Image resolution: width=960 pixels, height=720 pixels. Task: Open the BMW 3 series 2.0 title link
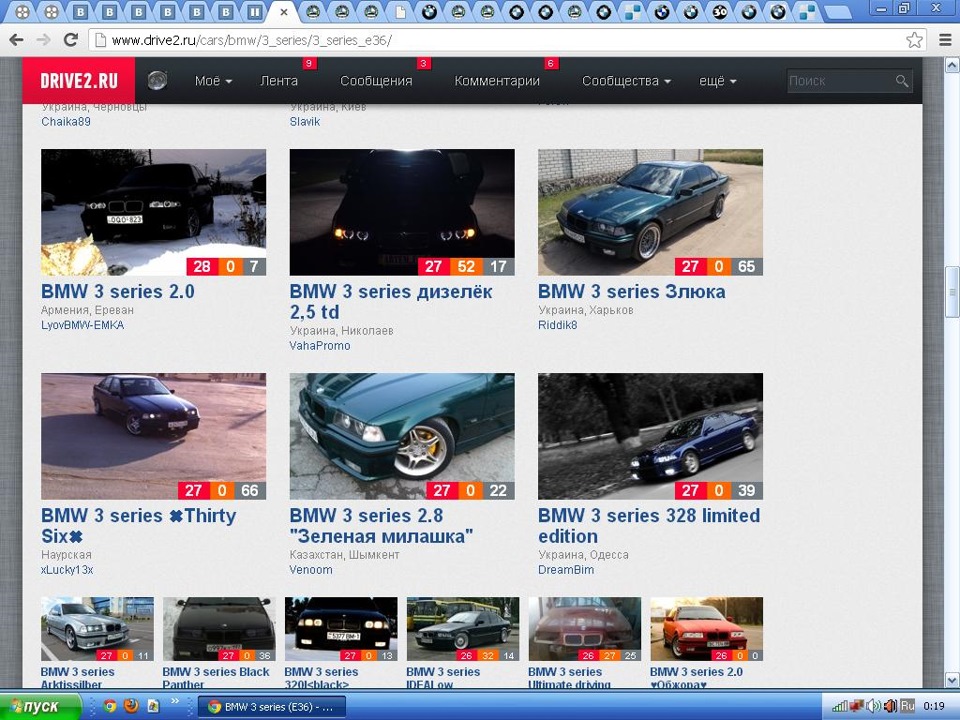coord(118,291)
